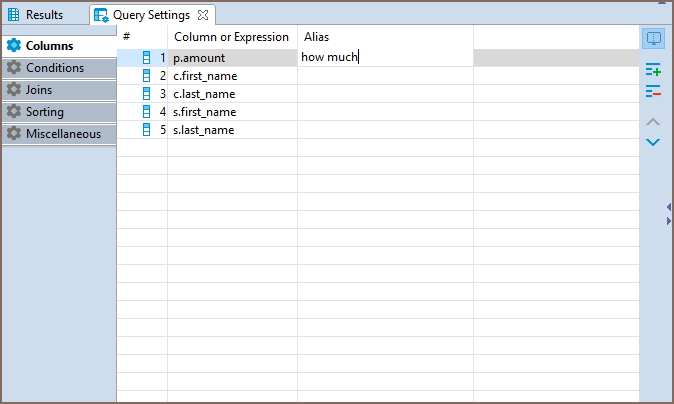Click the 'Column or Expression' header
The width and height of the screenshot is (674, 404).
pos(231,37)
